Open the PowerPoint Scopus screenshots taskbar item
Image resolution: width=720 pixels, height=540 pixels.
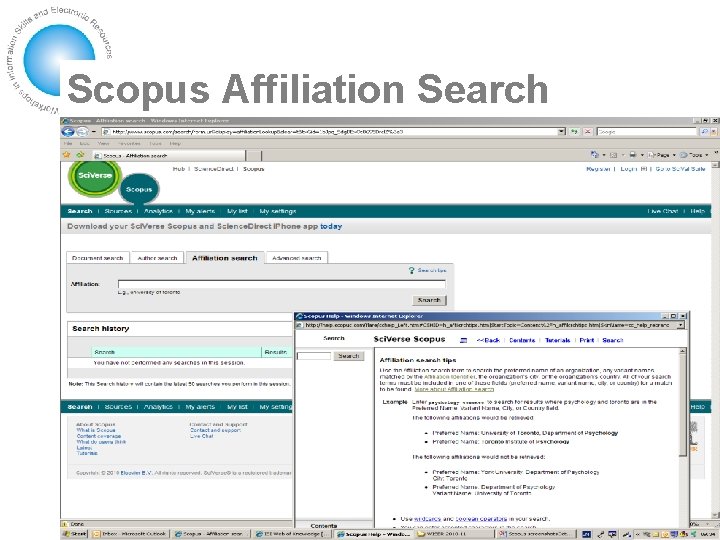click(x=535, y=534)
